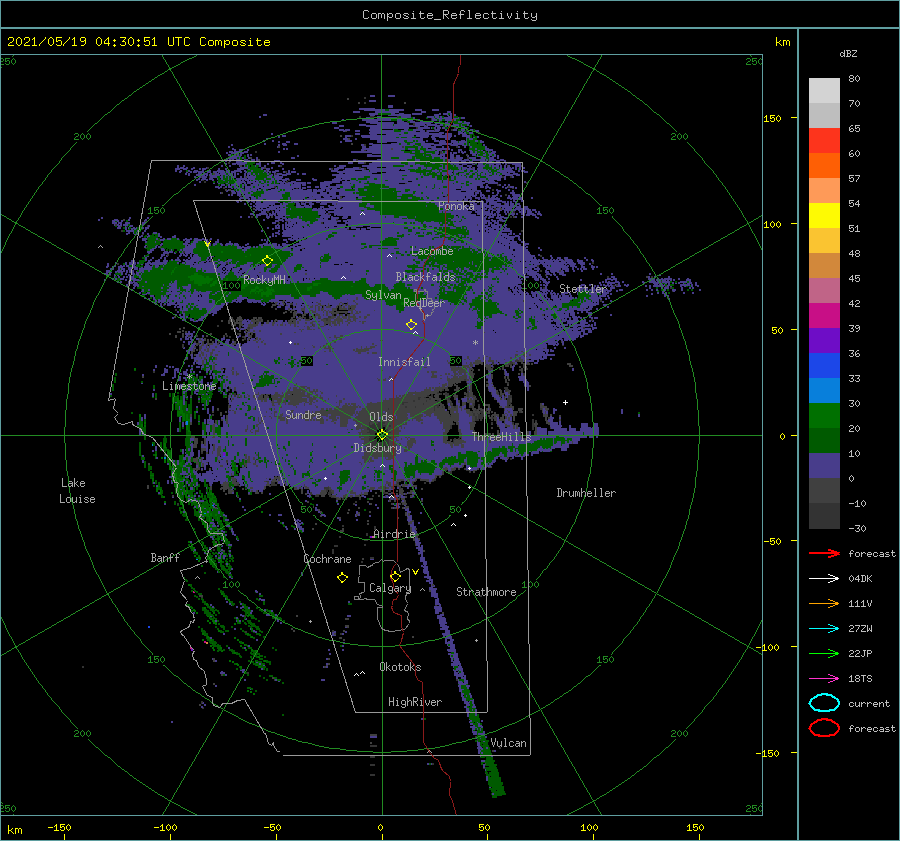Click the dBZ legend heading
The width and height of the screenshot is (900, 841).
point(848,53)
